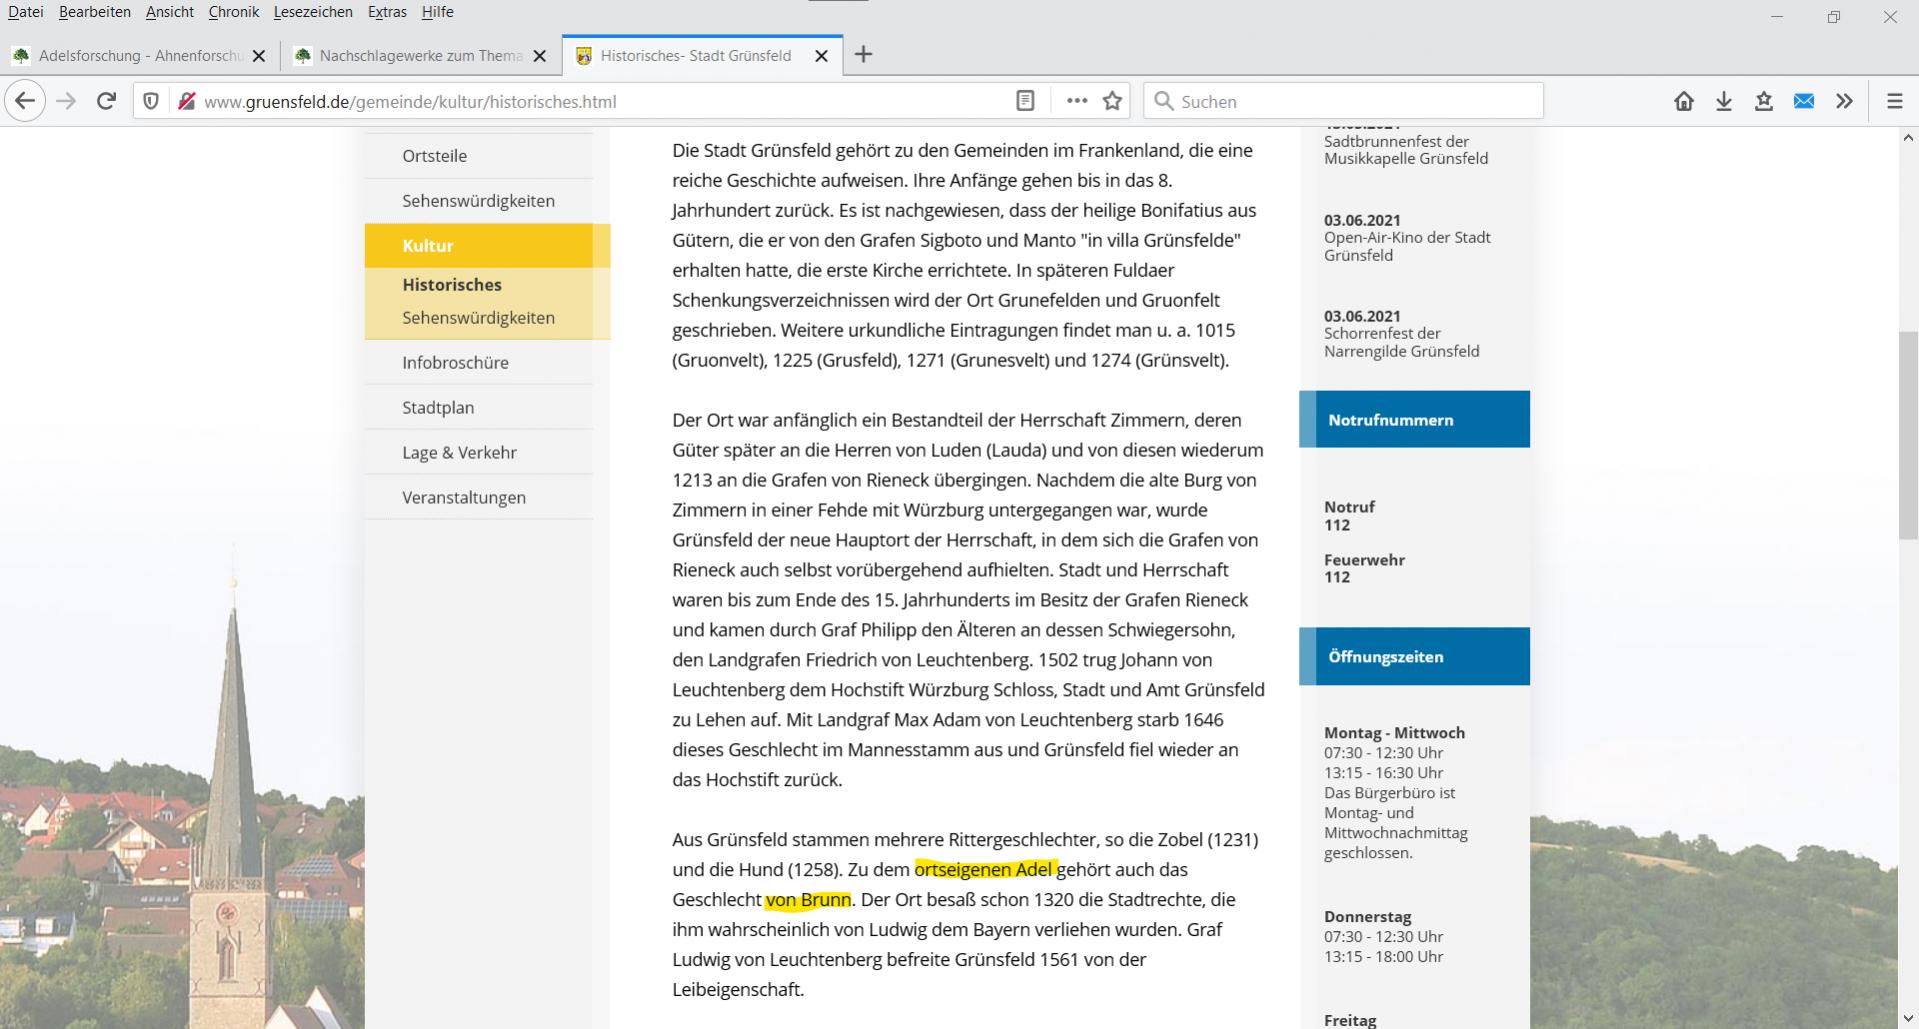
Task: Click the 'Montag - Mittwoch' hours heading
Action: pyautogui.click(x=1394, y=733)
